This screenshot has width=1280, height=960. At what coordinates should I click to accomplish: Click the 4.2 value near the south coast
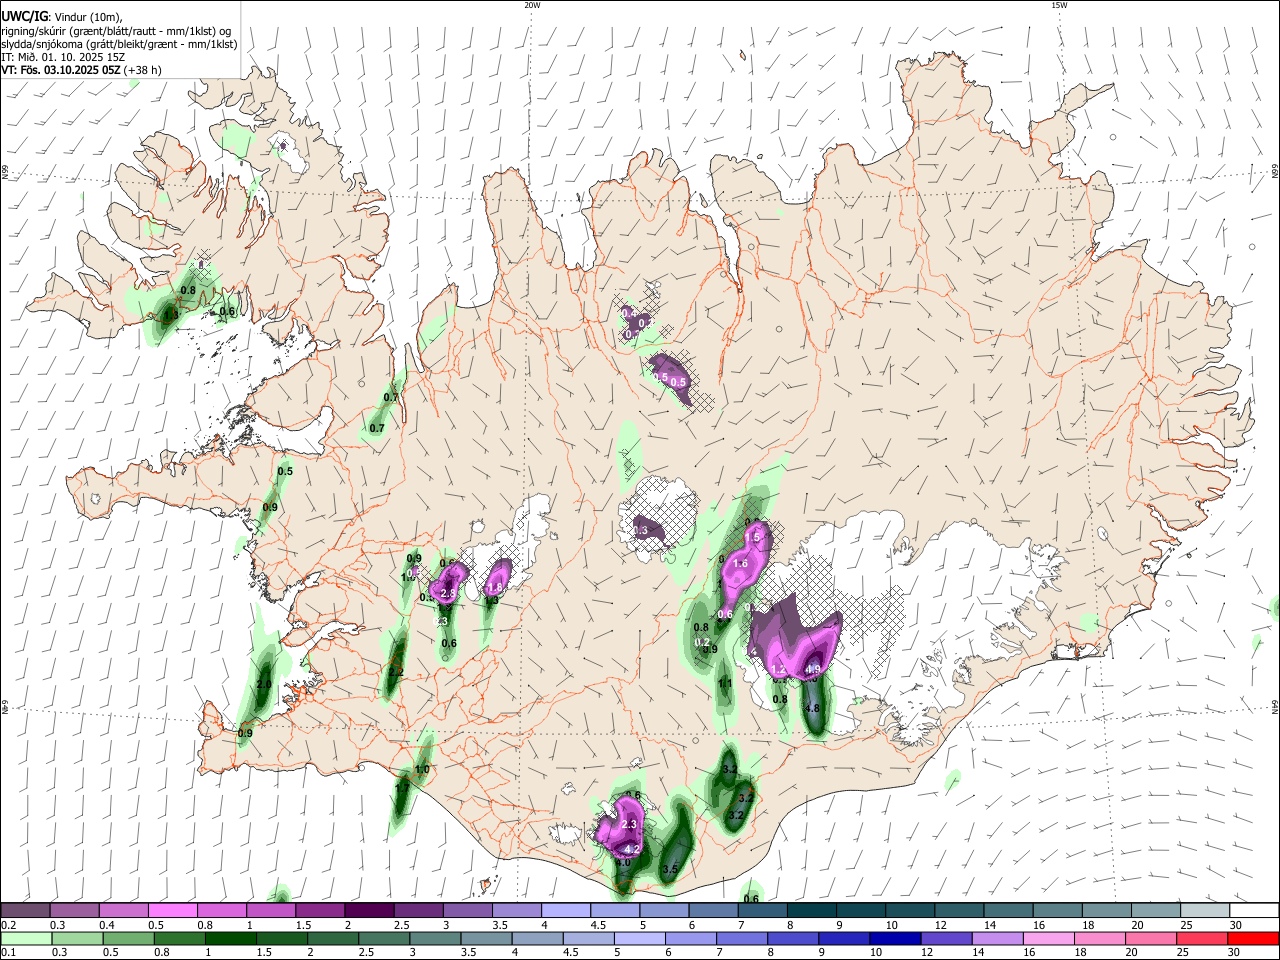click(x=632, y=849)
